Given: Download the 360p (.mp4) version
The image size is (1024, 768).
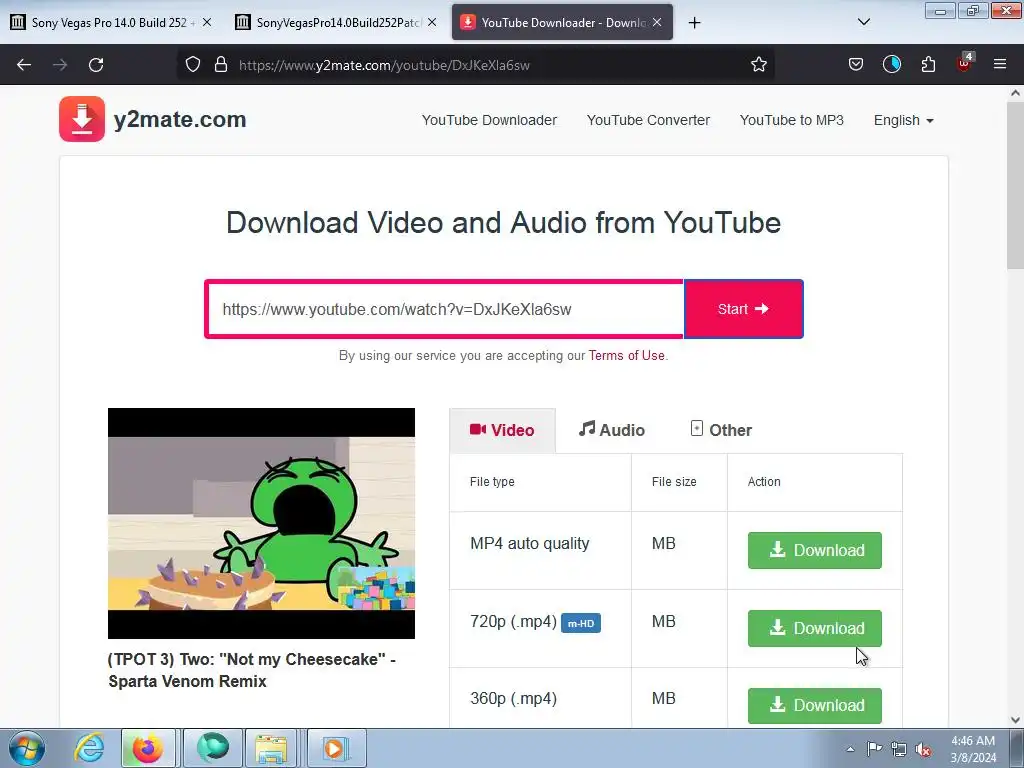Looking at the screenshot, I should pyautogui.click(x=814, y=705).
